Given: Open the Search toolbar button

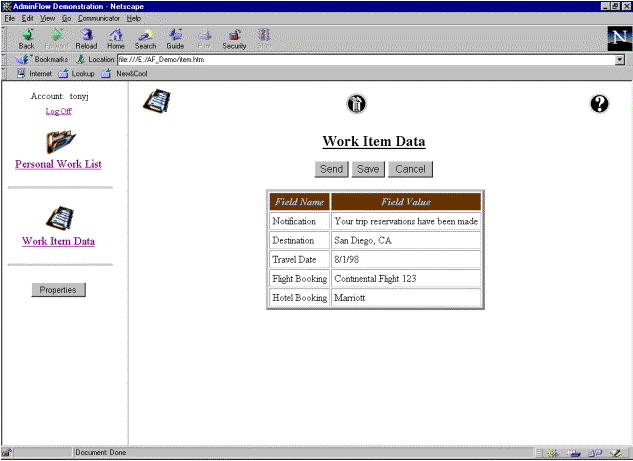Looking at the screenshot, I should click(x=146, y=38).
